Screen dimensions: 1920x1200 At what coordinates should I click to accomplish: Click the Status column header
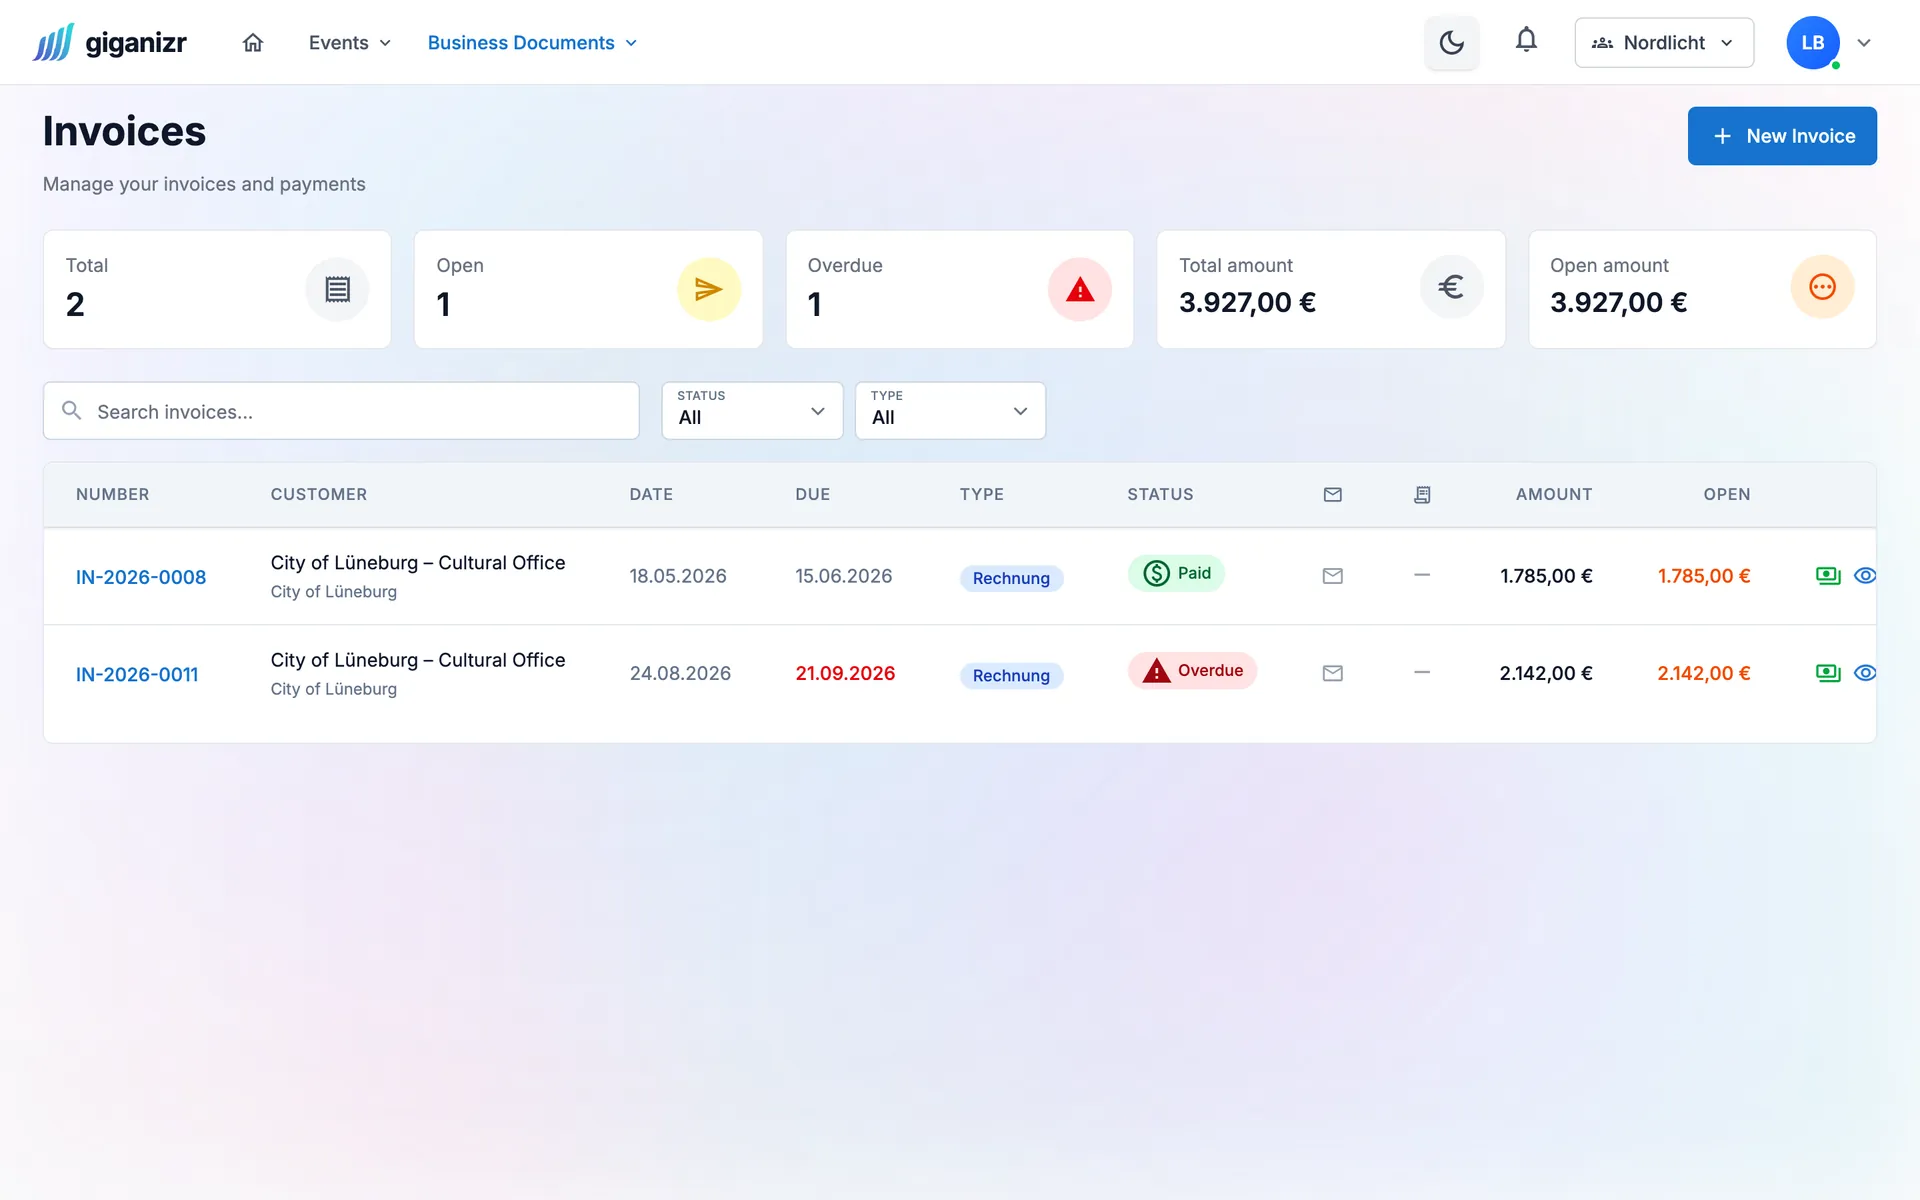pyautogui.click(x=1160, y=494)
